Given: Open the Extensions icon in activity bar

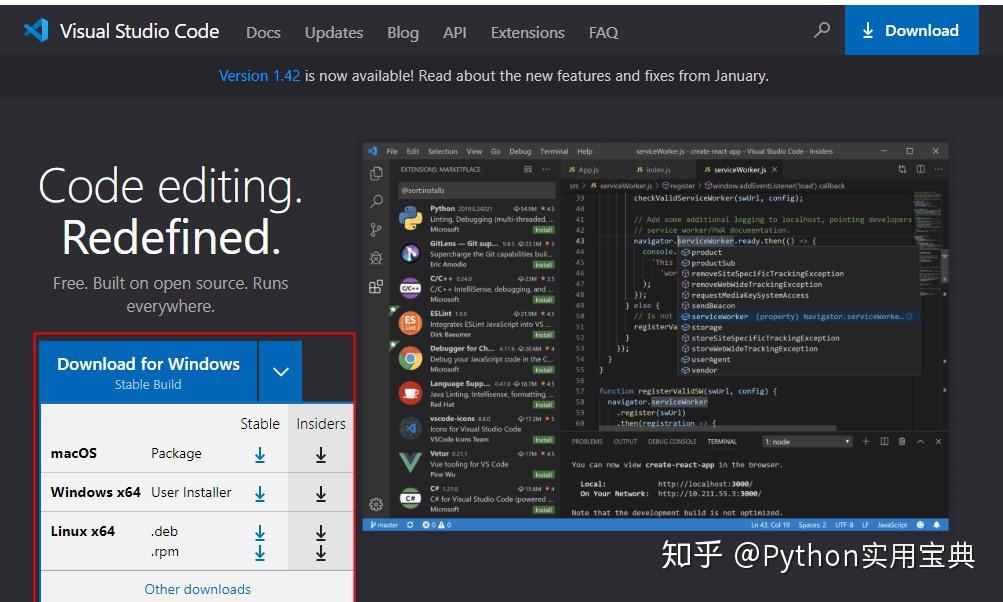Looking at the screenshot, I should pos(376,287).
